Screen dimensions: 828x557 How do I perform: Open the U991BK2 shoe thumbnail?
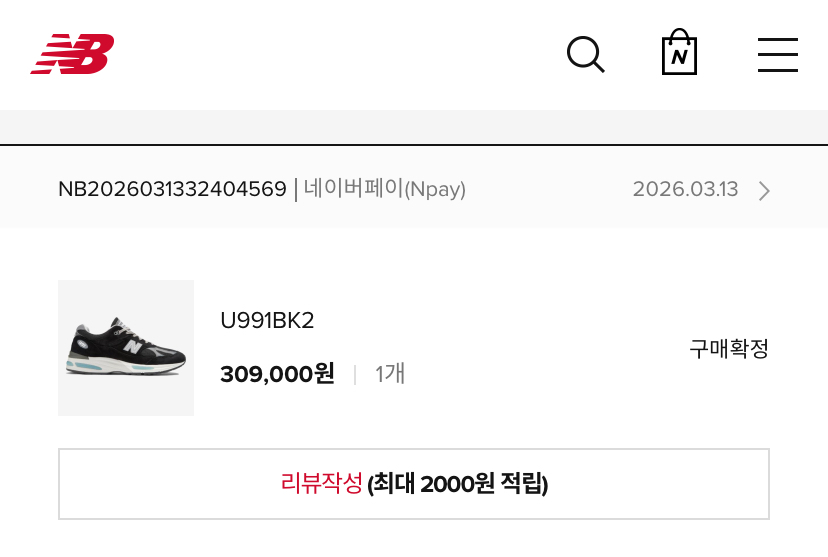click(126, 348)
